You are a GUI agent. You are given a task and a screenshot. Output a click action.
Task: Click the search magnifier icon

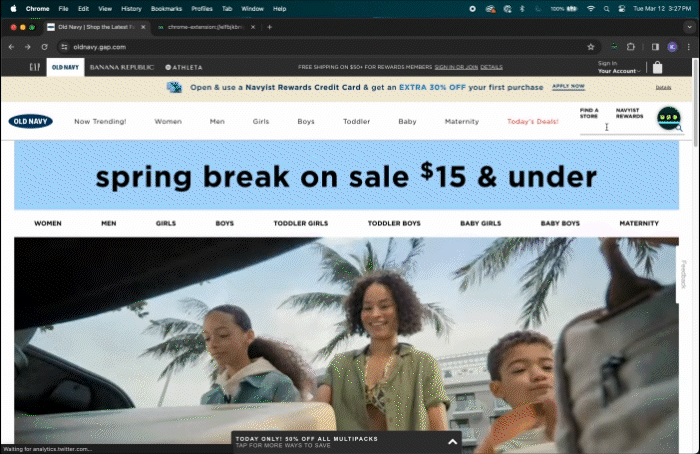pos(679,129)
